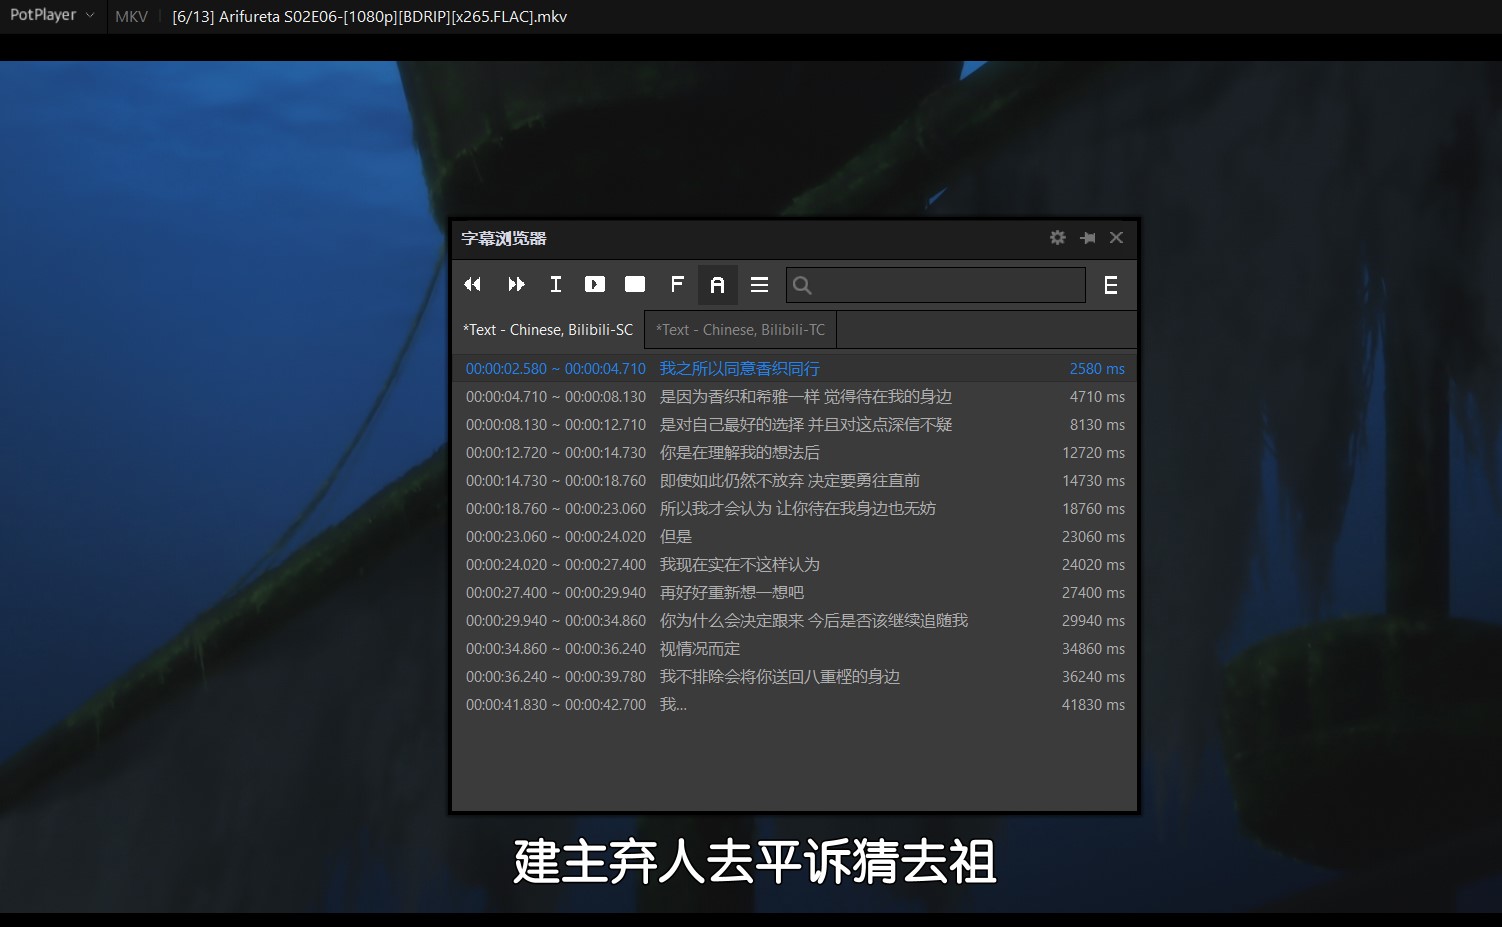Select subtitle 视情况而定
1502x927 pixels.
coord(794,649)
